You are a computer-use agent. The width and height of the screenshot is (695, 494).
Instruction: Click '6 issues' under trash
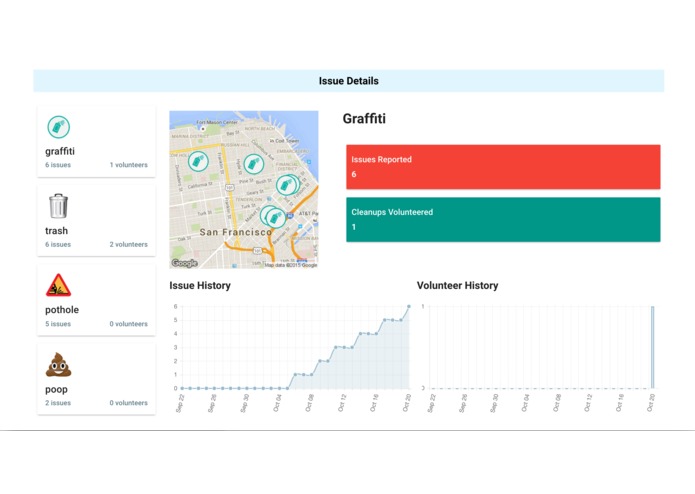point(58,245)
